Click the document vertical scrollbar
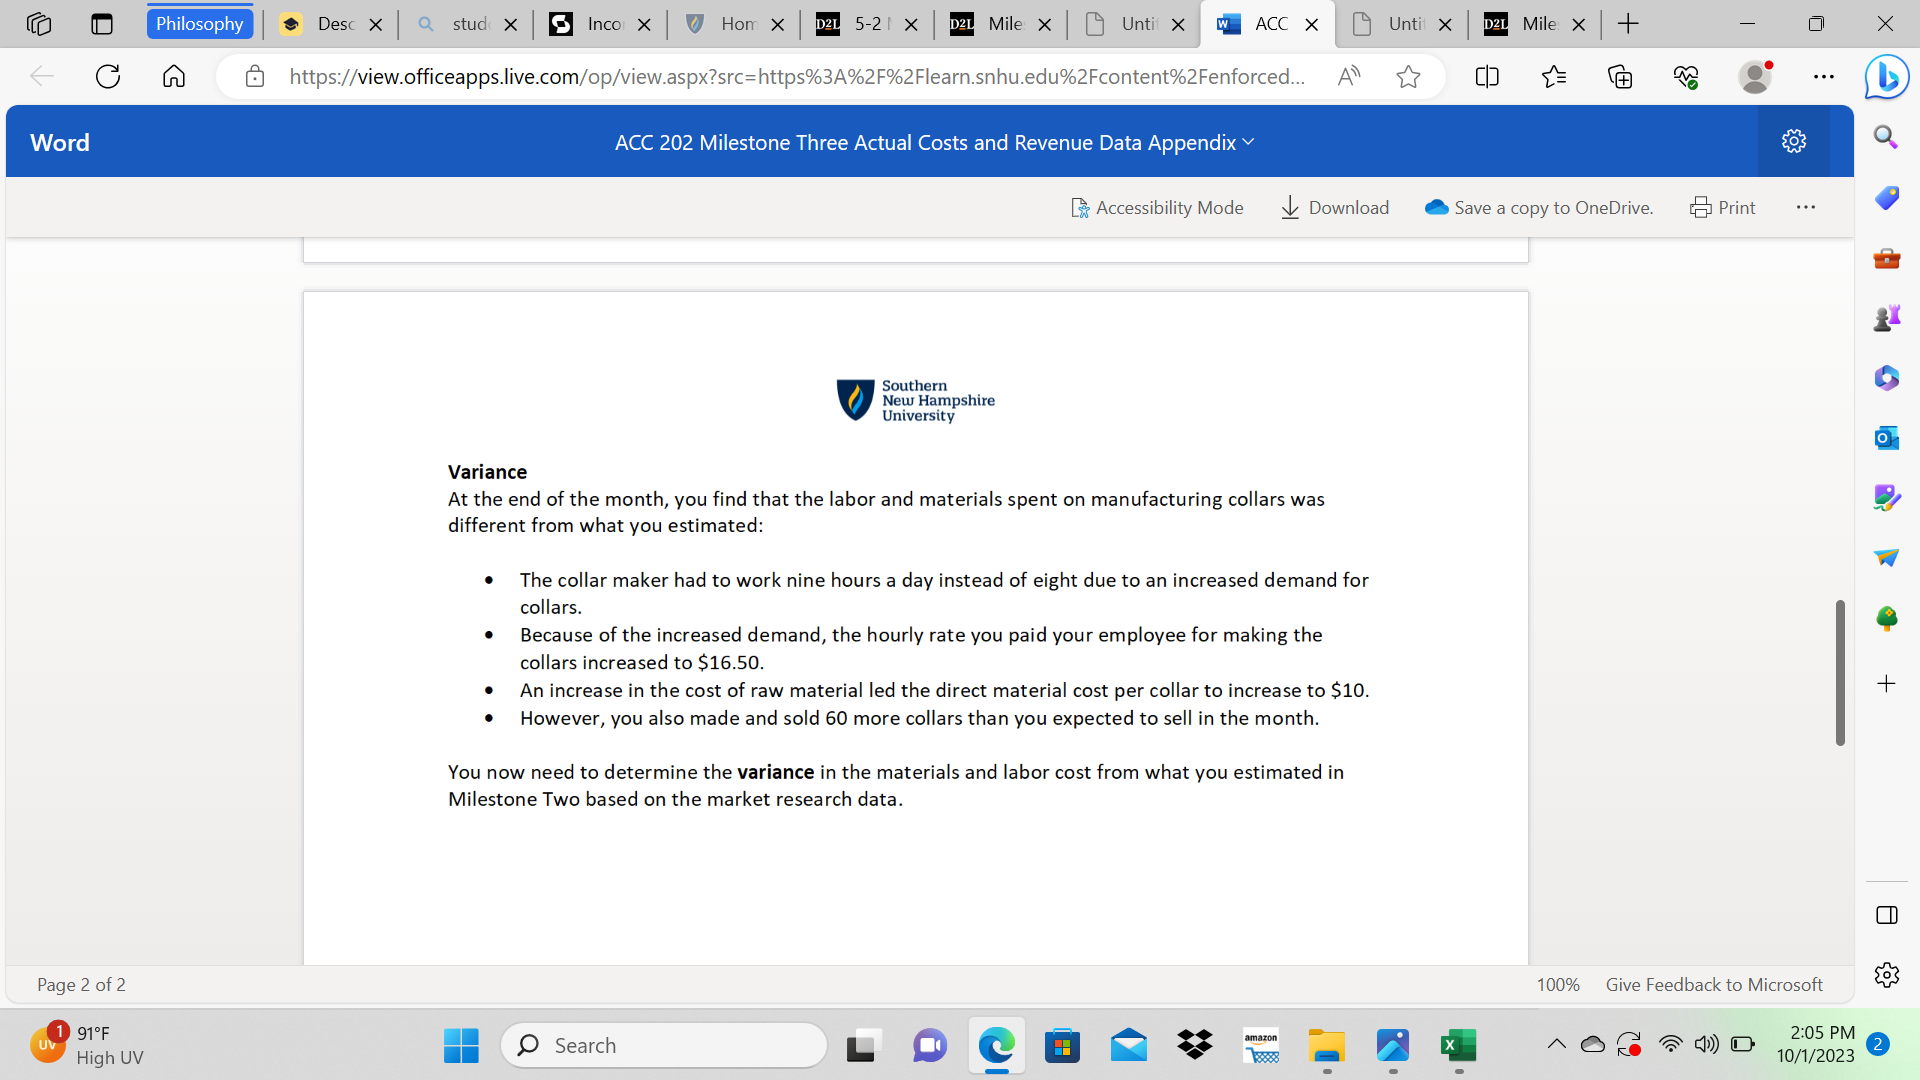 click(1839, 672)
